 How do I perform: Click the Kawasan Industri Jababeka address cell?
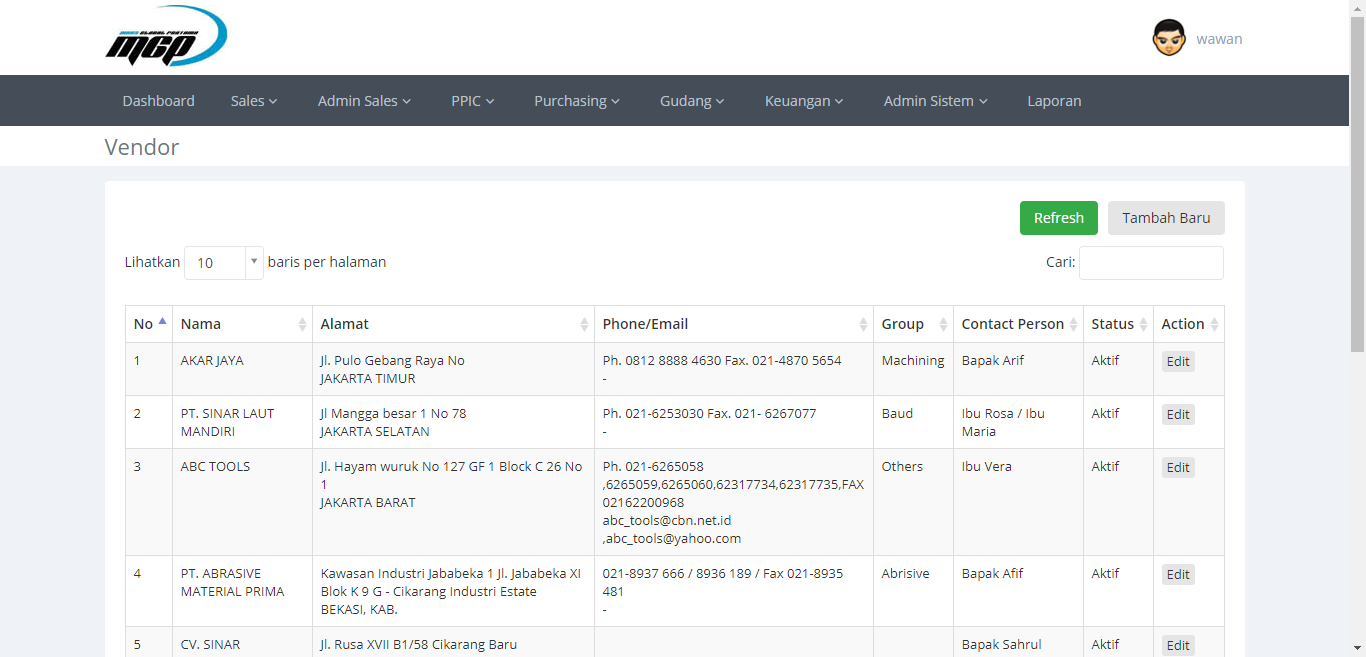click(453, 591)
